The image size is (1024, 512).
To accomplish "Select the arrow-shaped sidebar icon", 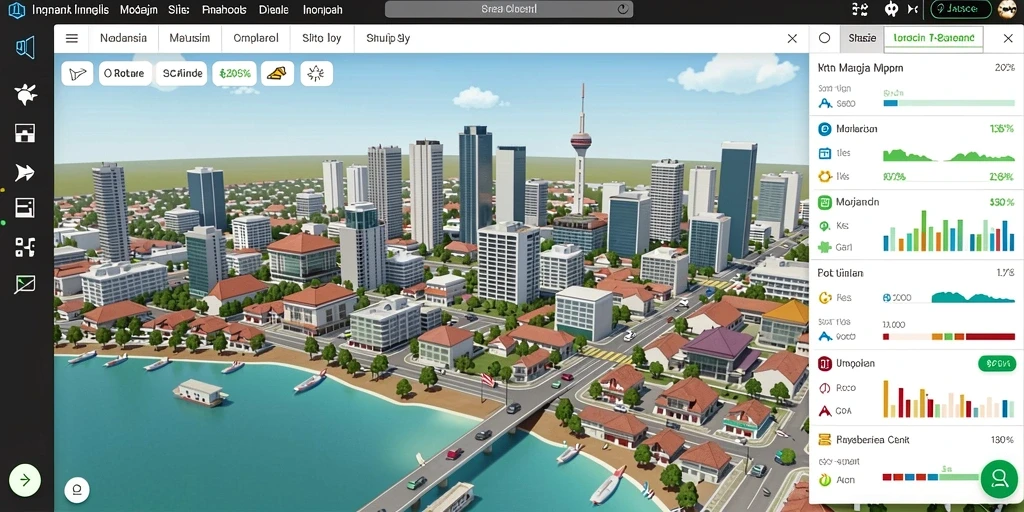I will [25, 172].
